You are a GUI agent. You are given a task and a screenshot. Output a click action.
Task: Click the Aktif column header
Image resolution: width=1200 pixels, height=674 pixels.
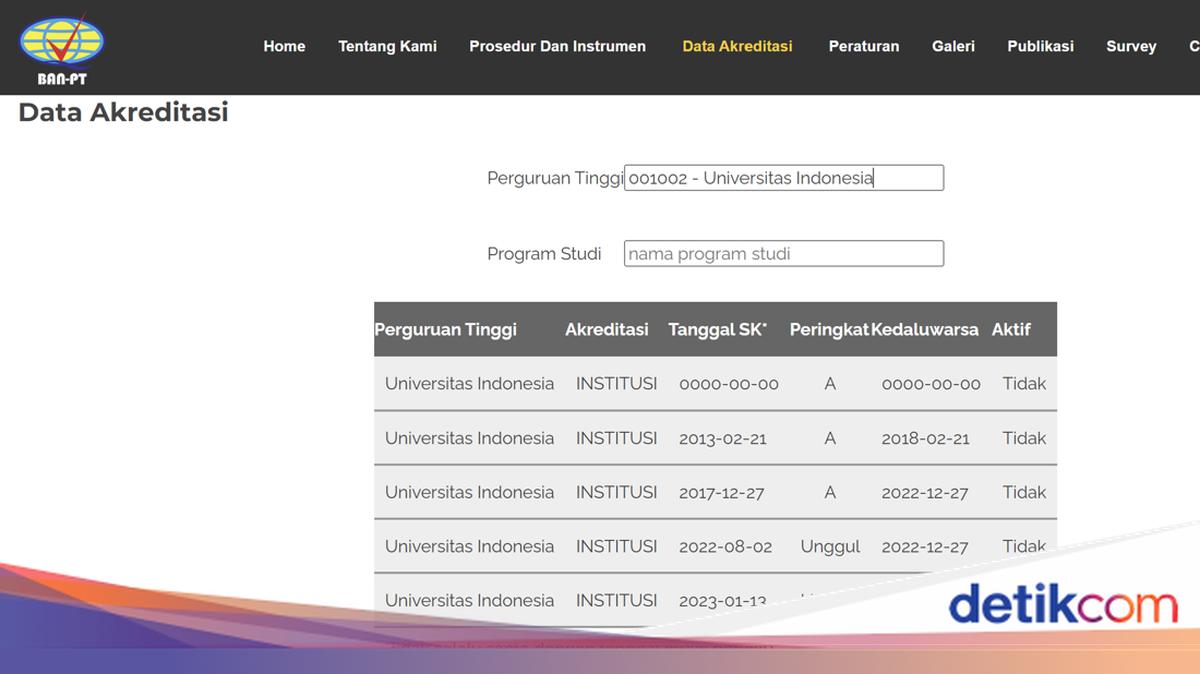1010,329
